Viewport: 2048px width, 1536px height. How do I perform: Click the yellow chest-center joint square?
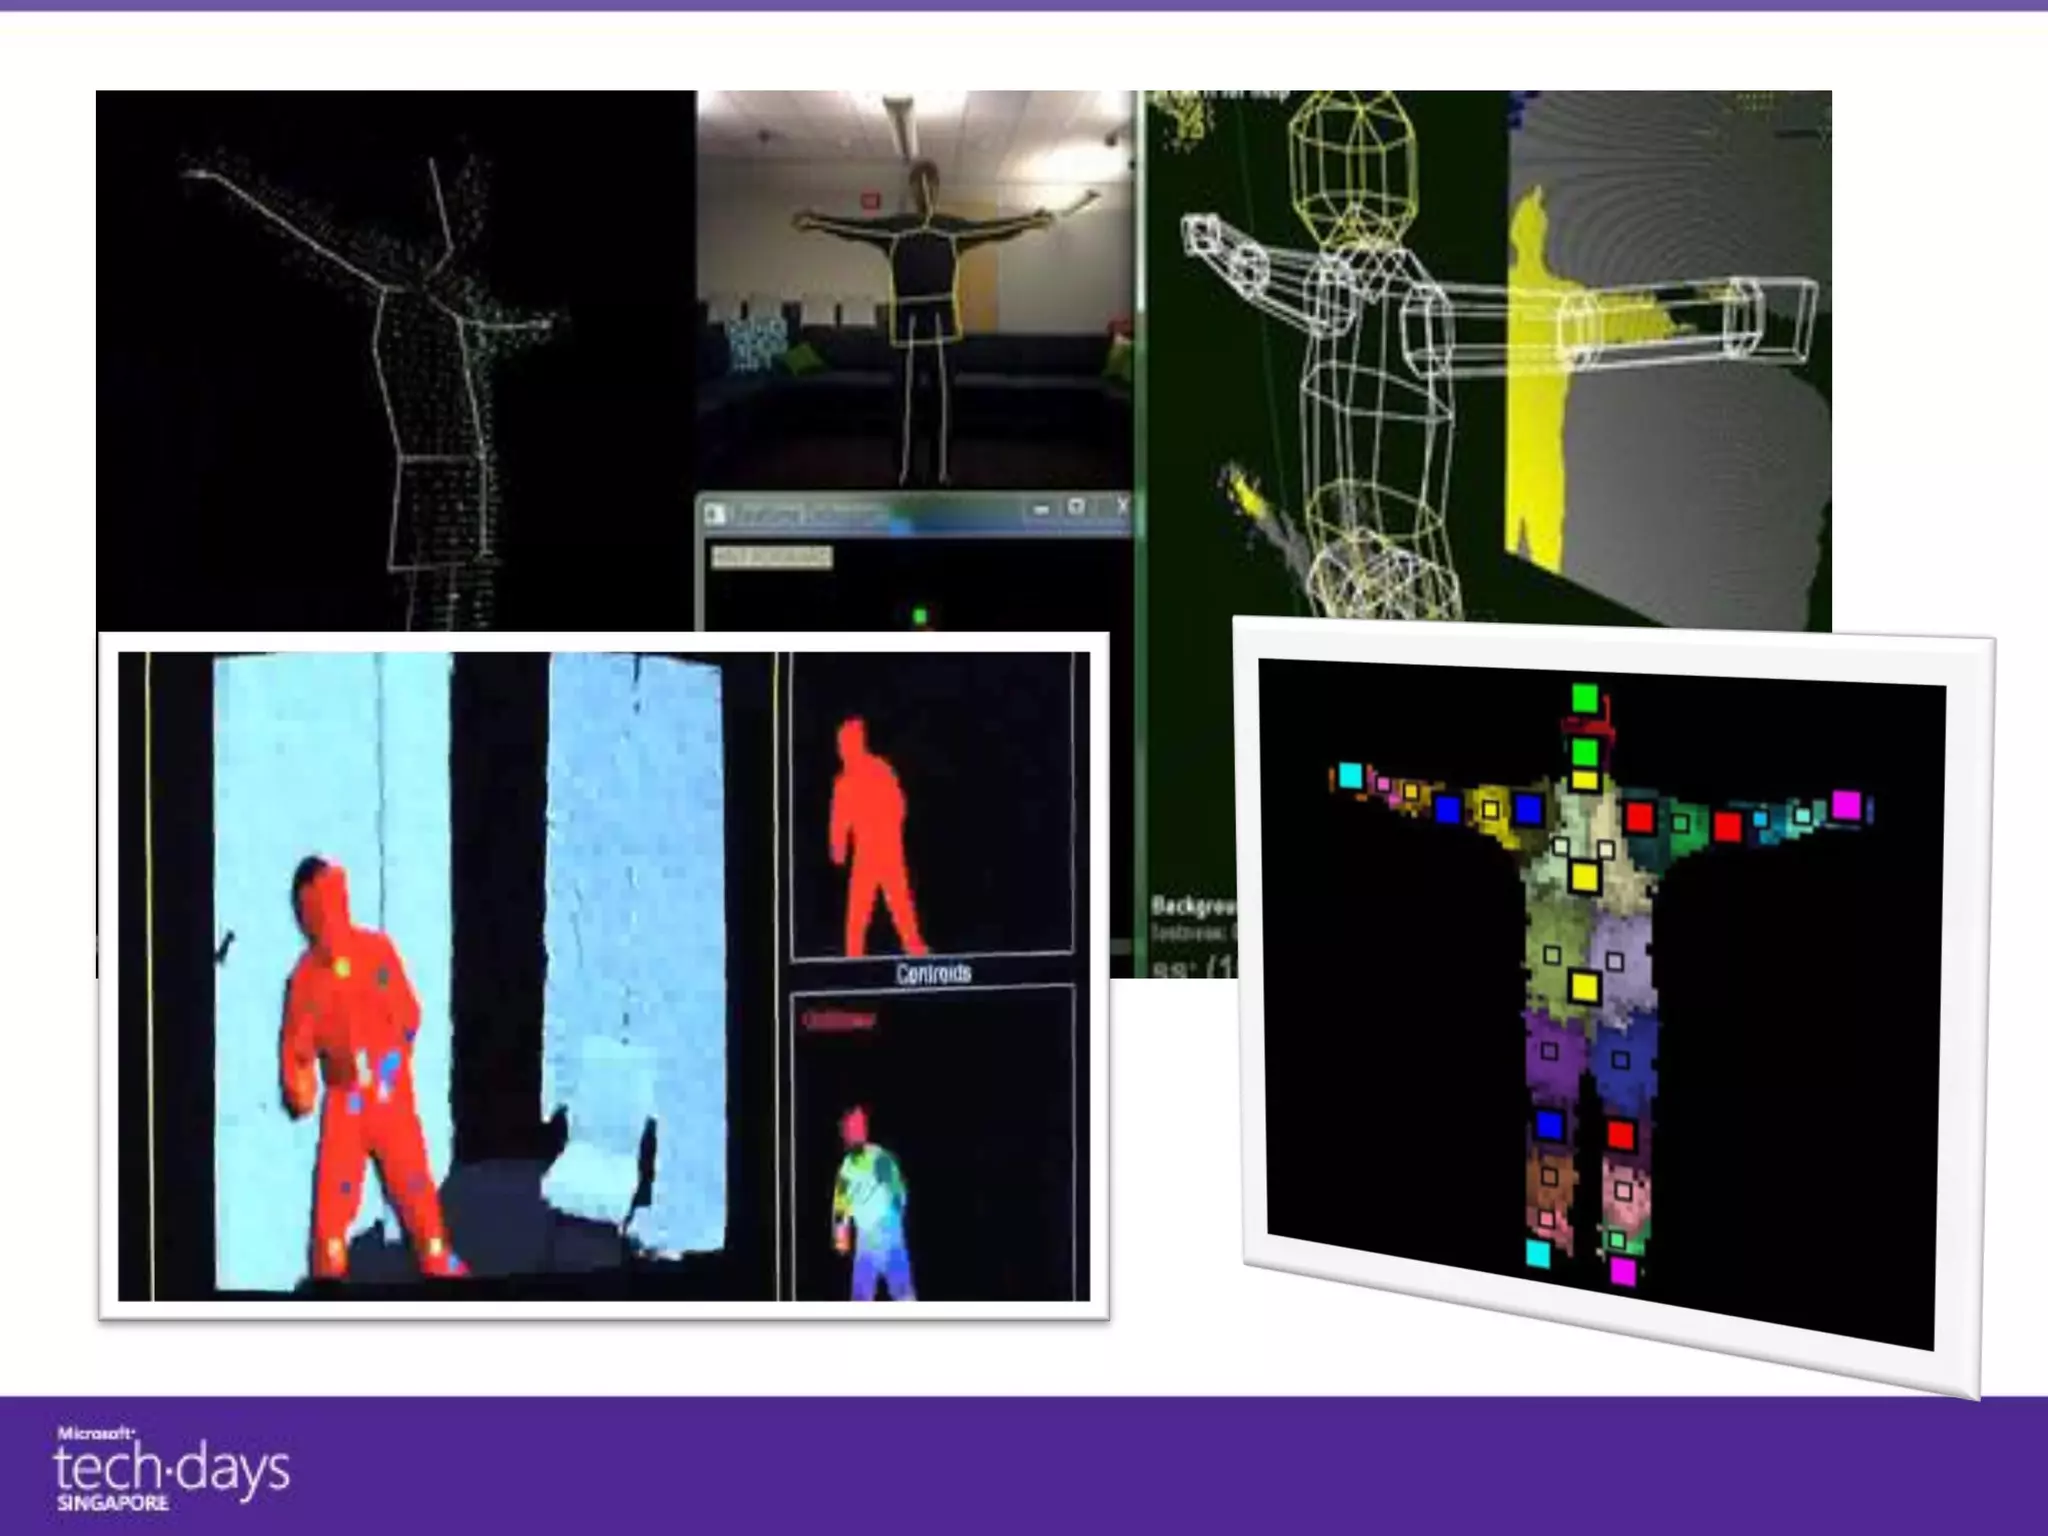click(x=1583, y=877)
